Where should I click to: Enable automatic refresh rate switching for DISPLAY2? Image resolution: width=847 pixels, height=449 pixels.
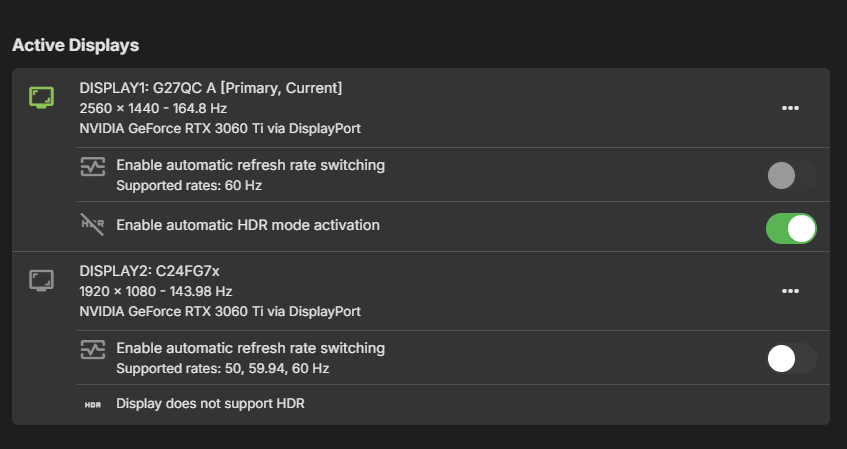791,358
